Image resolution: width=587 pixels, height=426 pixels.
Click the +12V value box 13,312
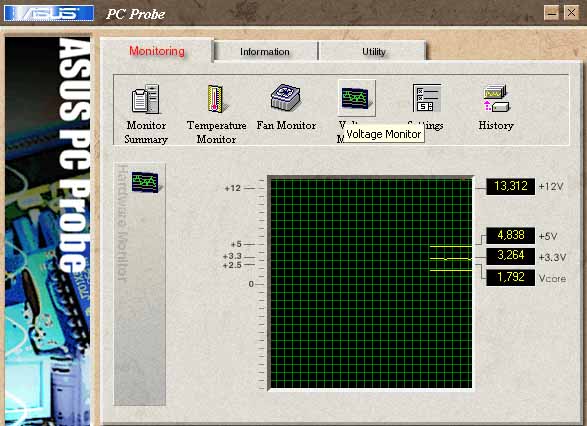tap(510, 186)
